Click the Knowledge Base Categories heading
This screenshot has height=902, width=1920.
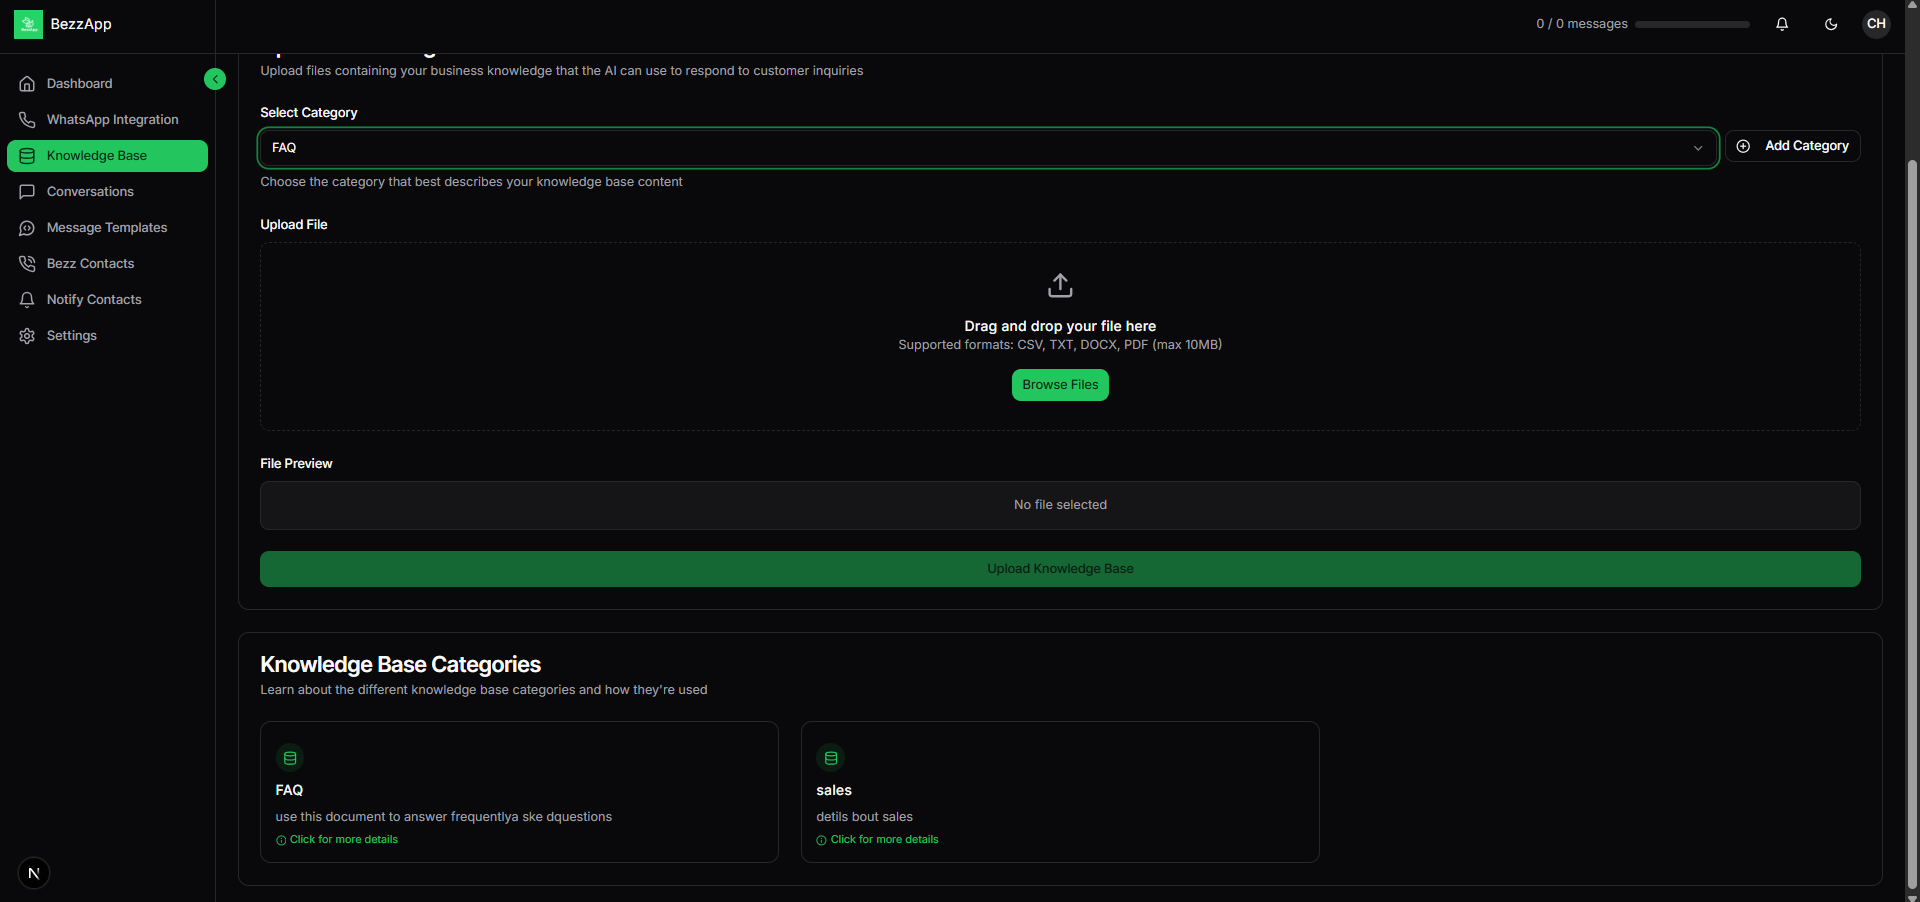[400, 665]
